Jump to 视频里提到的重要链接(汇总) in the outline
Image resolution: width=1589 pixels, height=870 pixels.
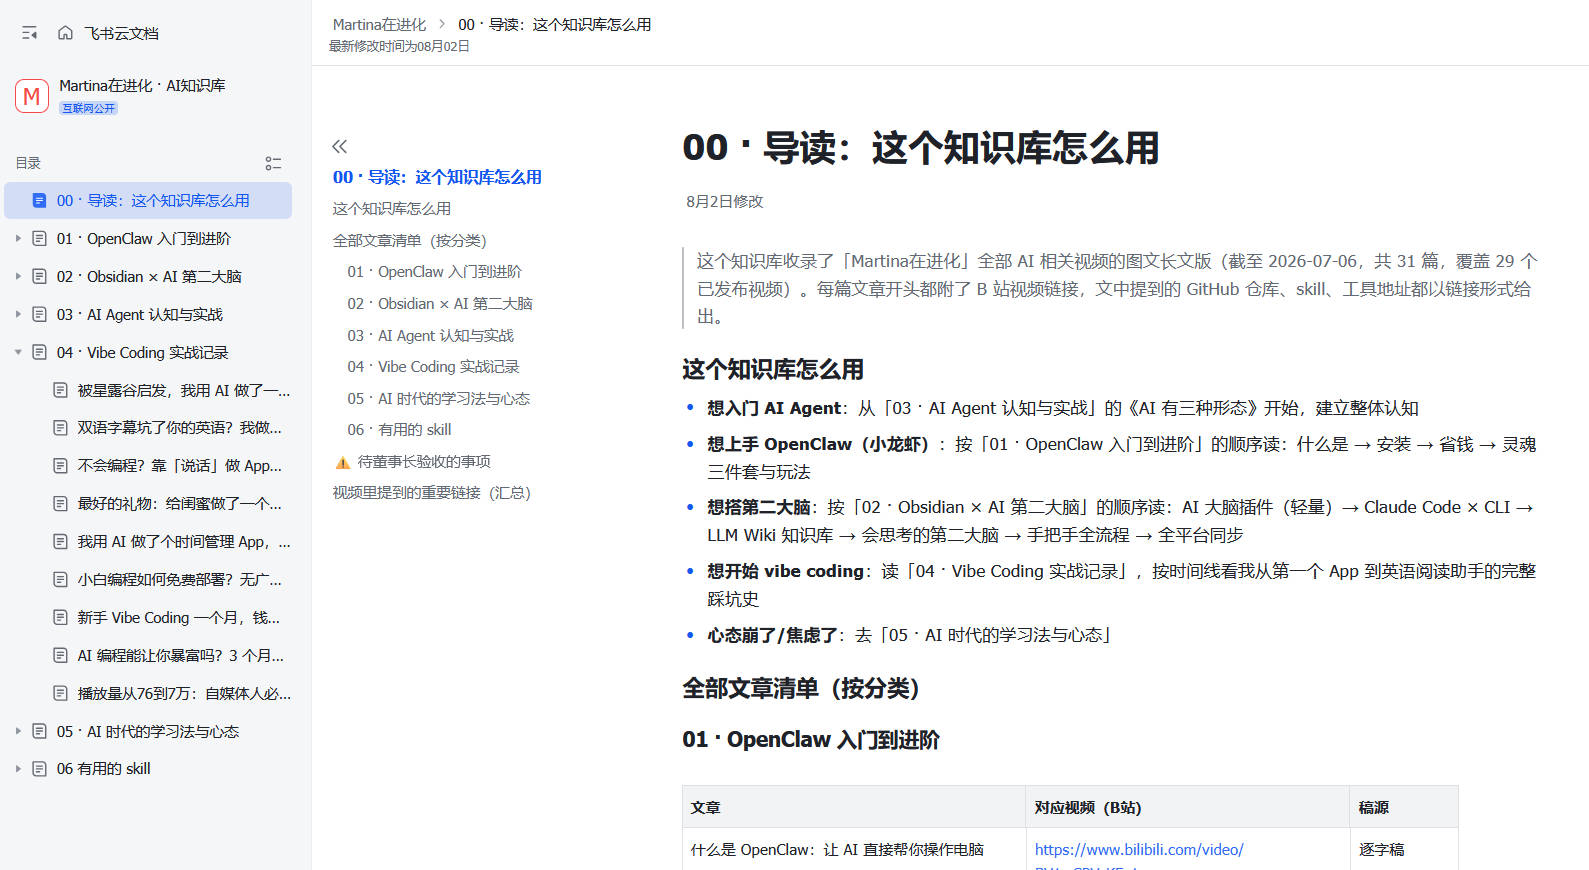[x=431, y=493]
